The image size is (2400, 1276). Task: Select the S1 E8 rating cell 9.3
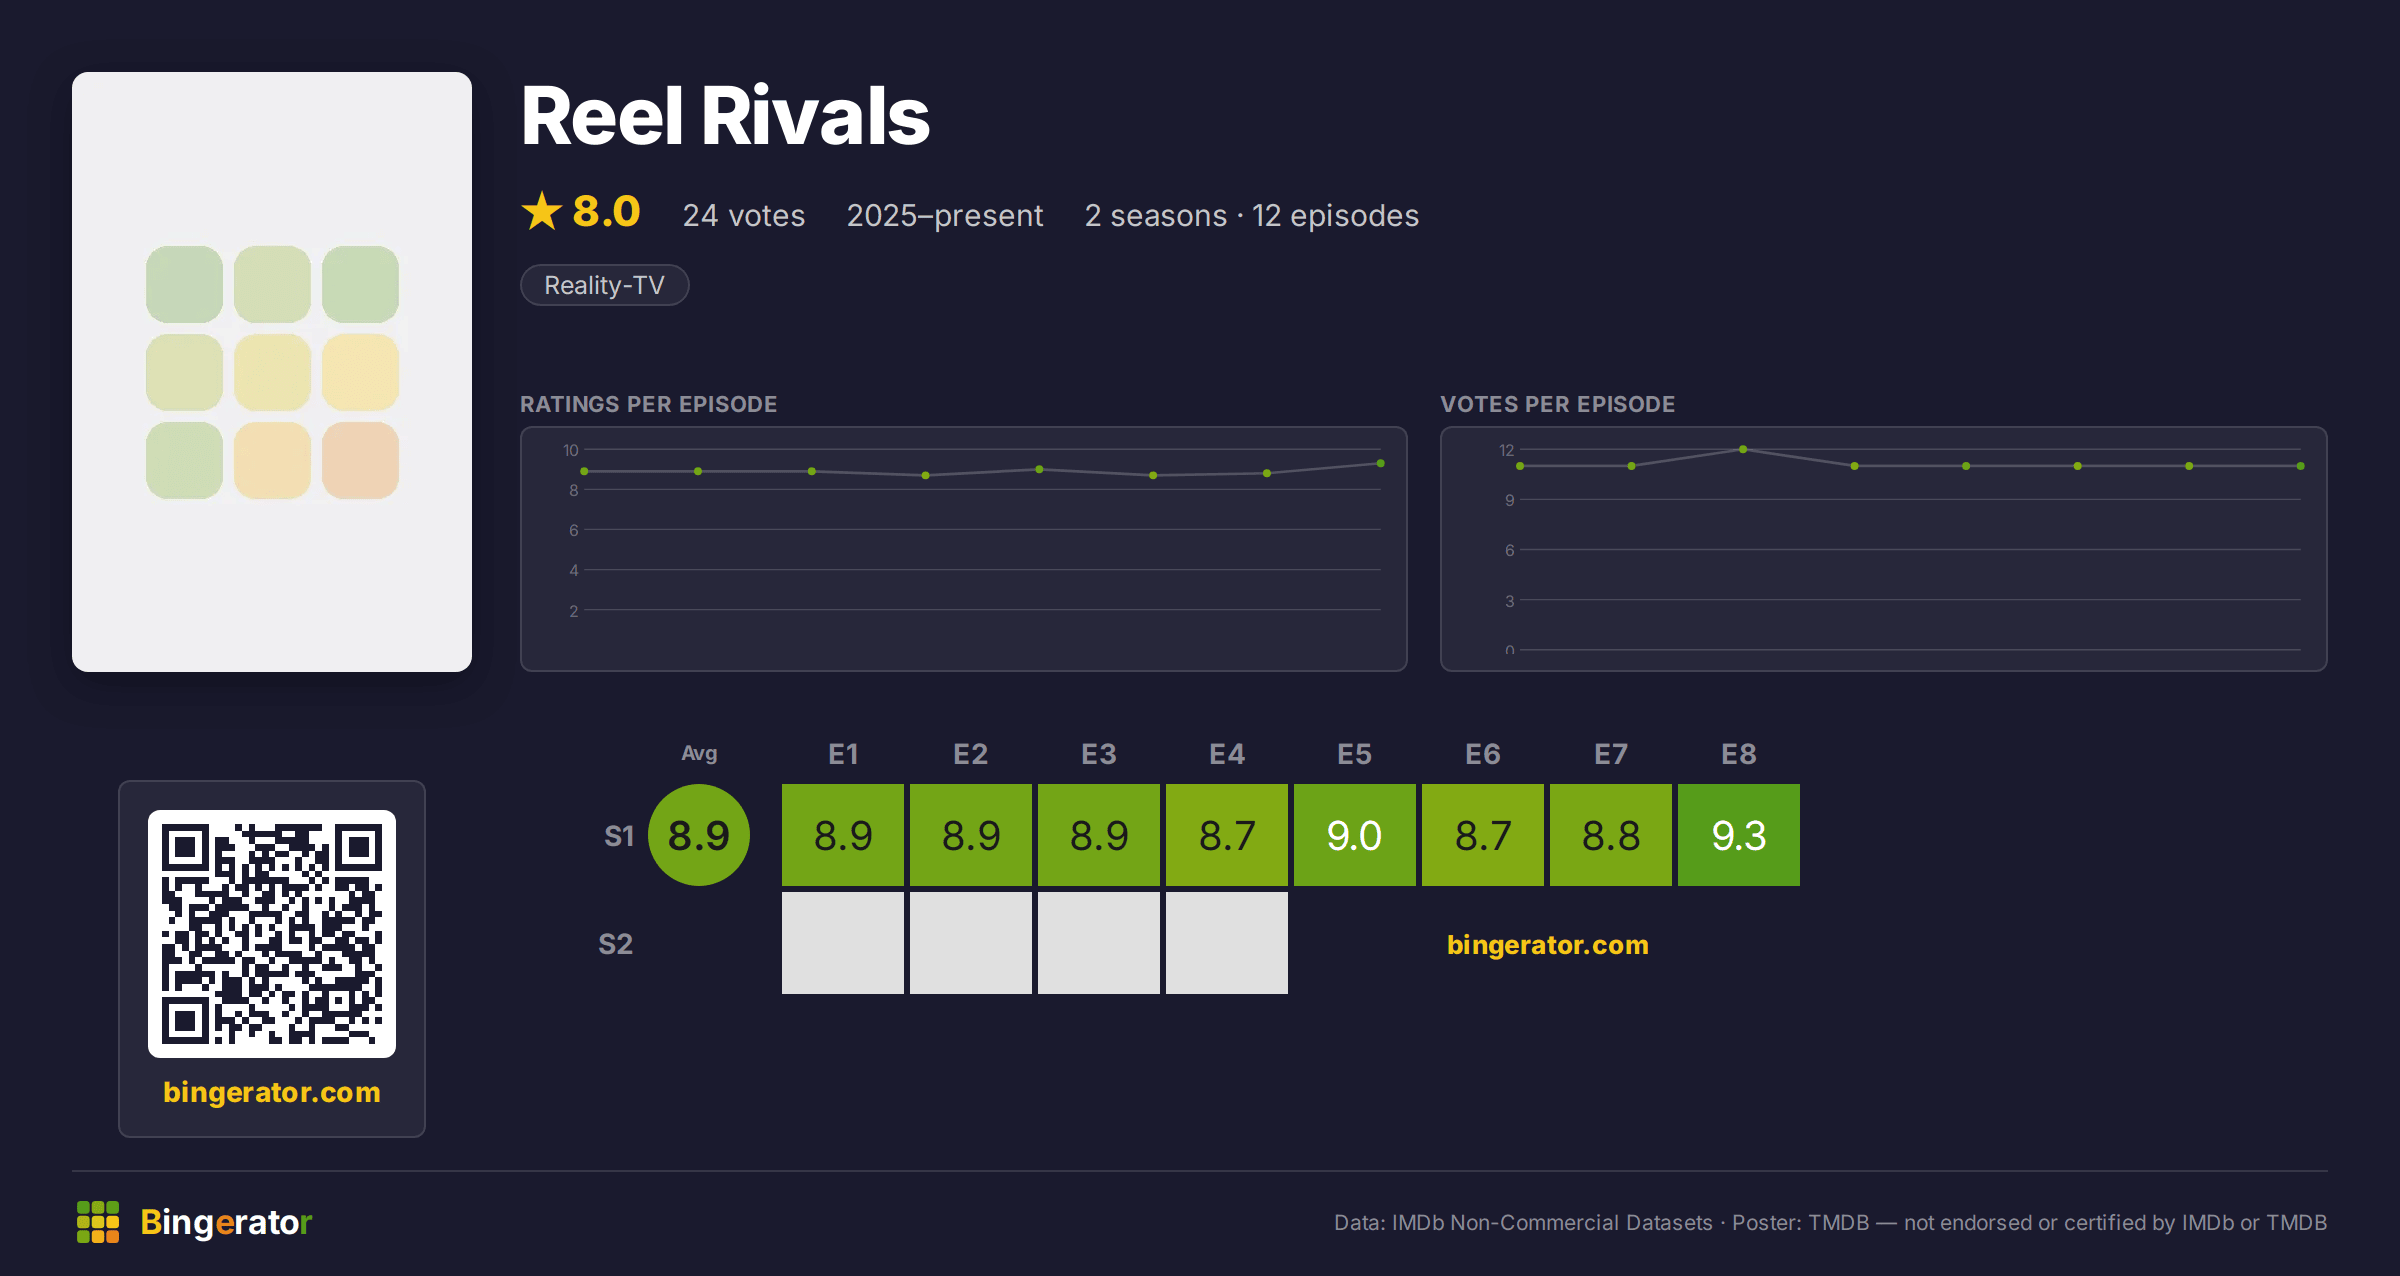click(1739, 835)
